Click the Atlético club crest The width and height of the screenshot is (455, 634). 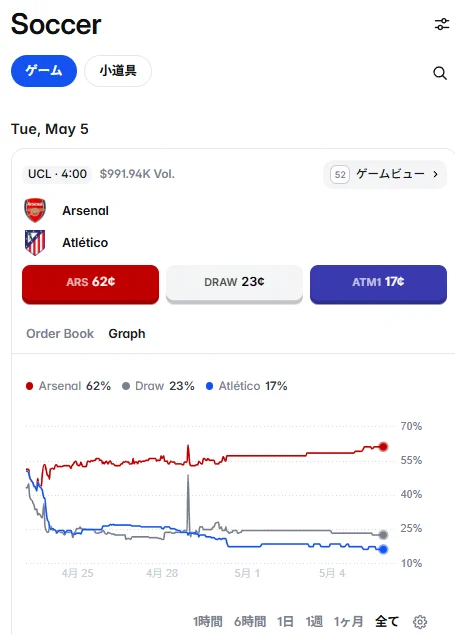35,243
